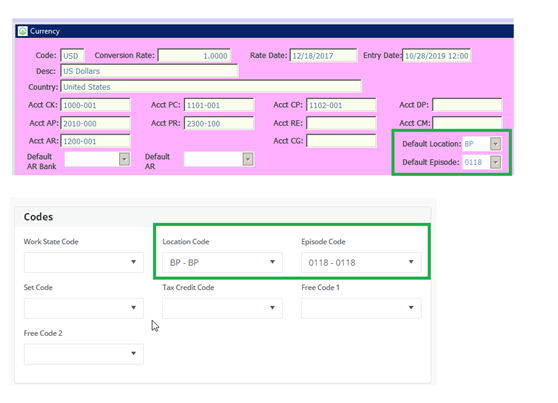
Task: Select the Acct CK field 1000-001
Action: (x=95, y=105)
